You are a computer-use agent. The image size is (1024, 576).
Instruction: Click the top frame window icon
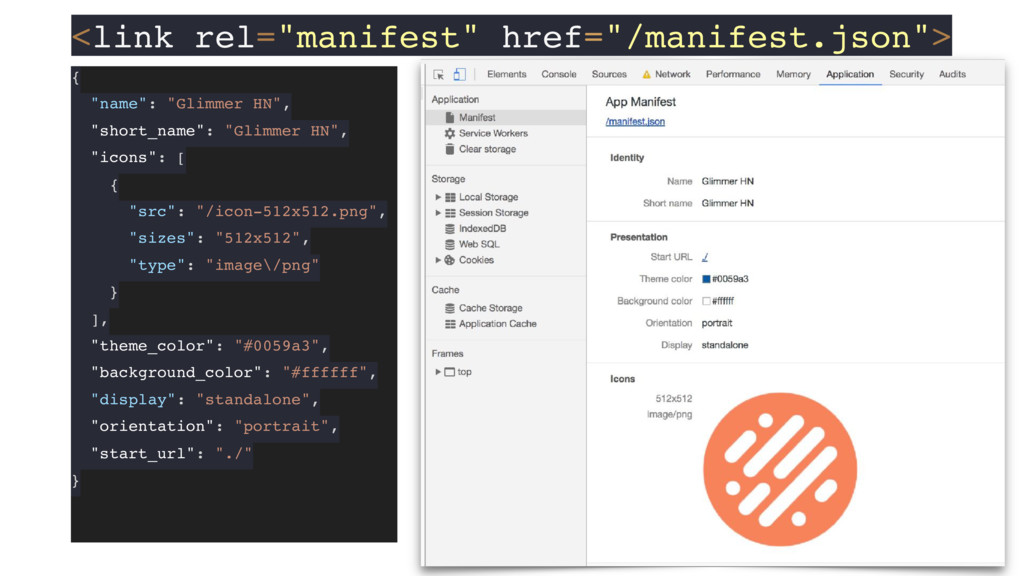[450, 372]
